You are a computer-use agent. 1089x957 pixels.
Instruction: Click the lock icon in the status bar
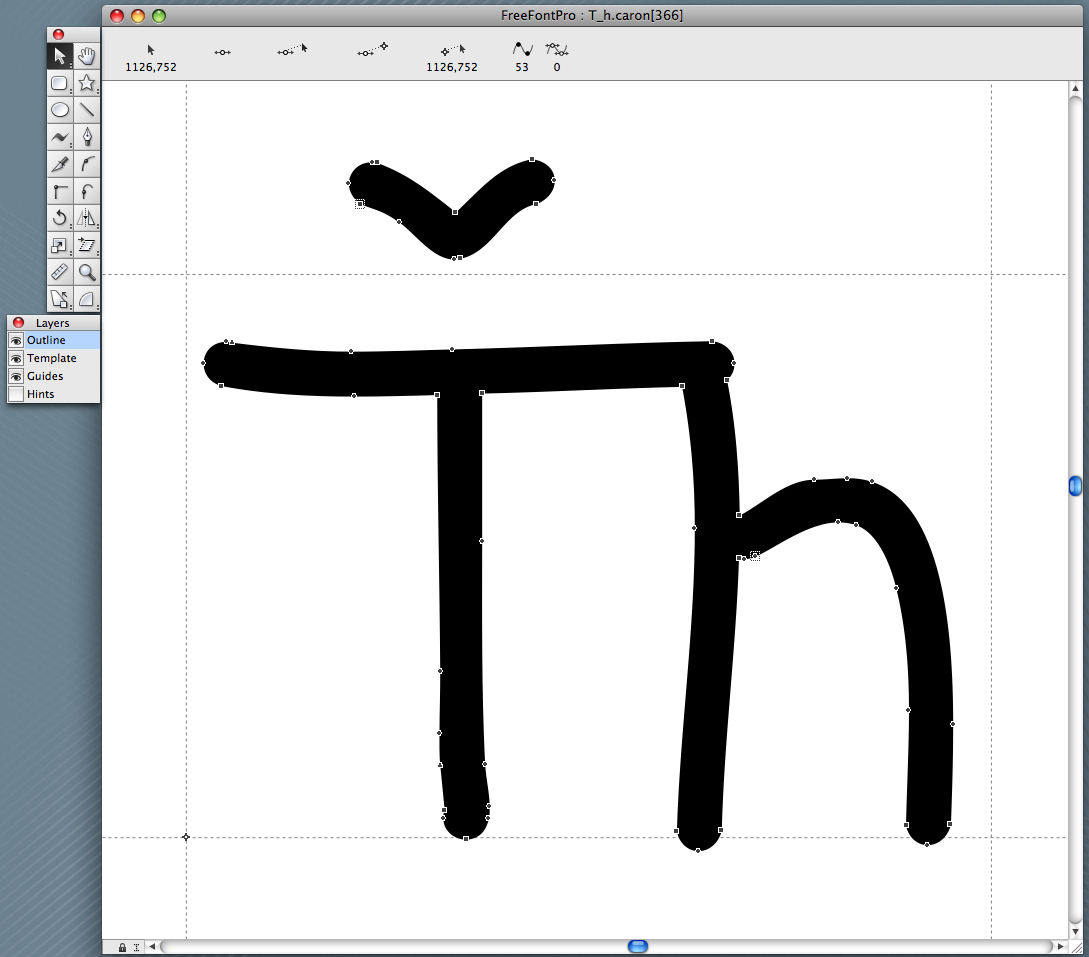point(122,947)
